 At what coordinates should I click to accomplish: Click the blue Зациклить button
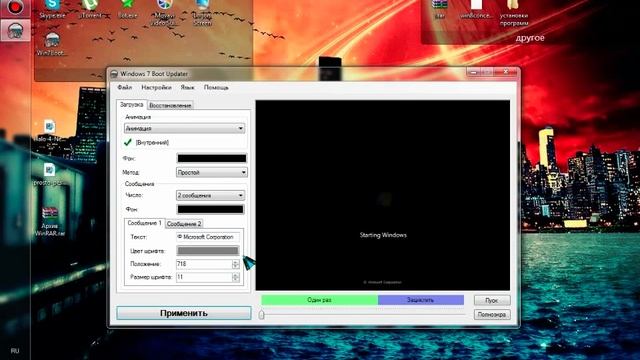pyautogui.click(x=420, y=300)
